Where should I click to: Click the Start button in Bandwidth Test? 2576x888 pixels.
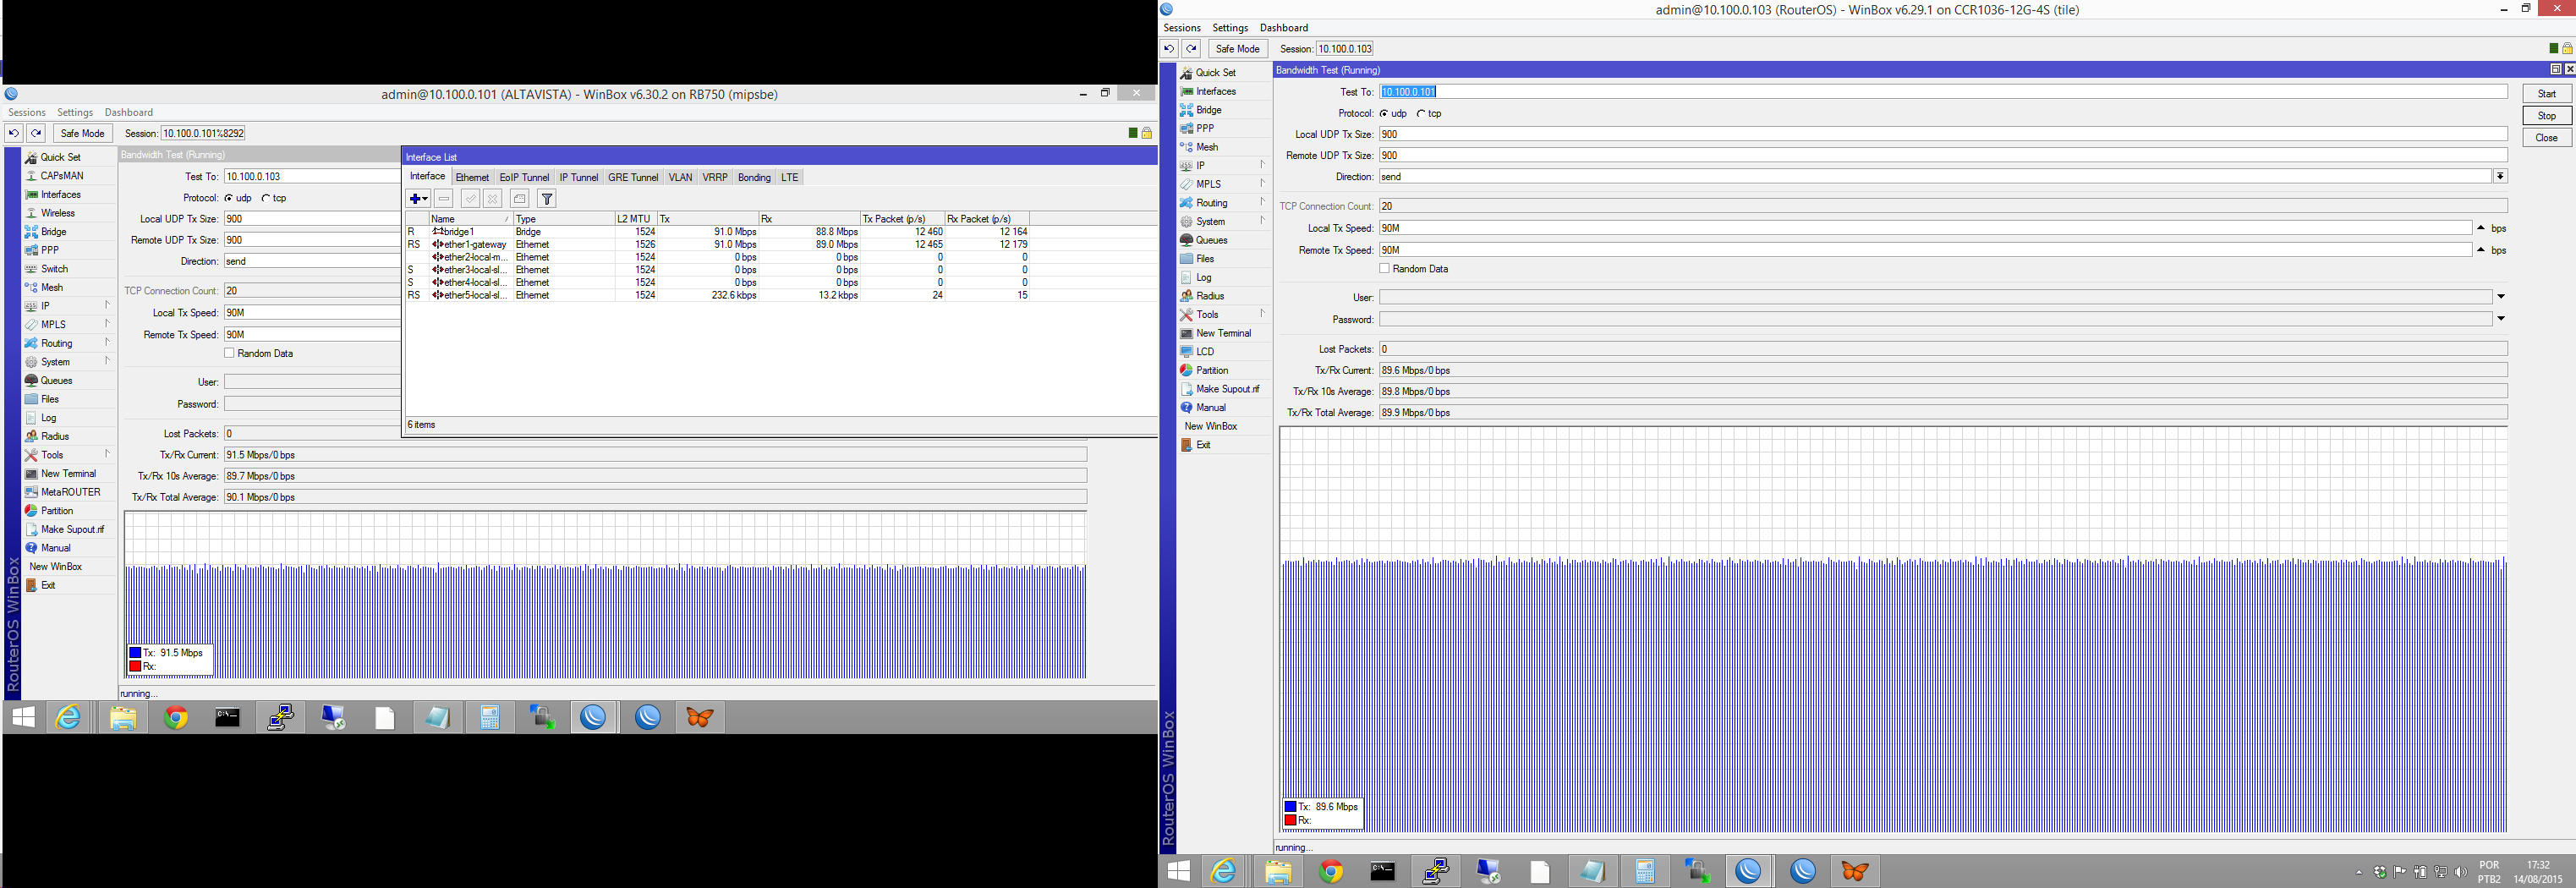click(x=2546, y=94)
